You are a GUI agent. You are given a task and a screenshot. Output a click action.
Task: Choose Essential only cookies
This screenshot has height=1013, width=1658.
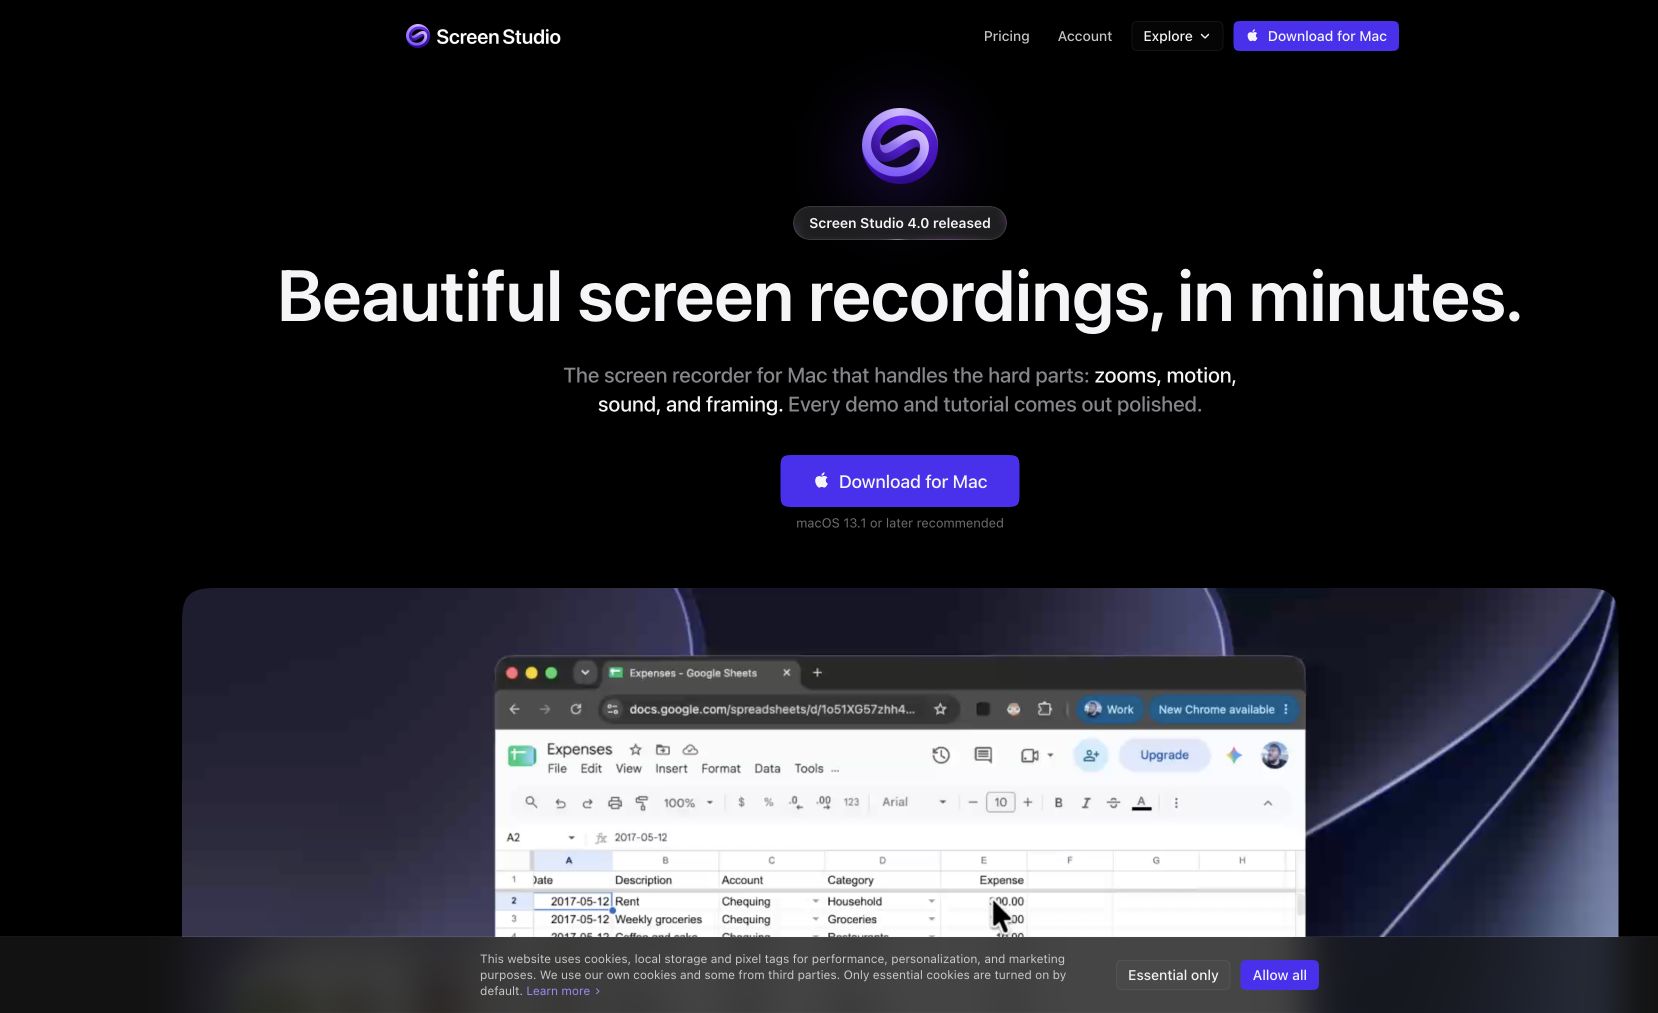coord(1173,975)
